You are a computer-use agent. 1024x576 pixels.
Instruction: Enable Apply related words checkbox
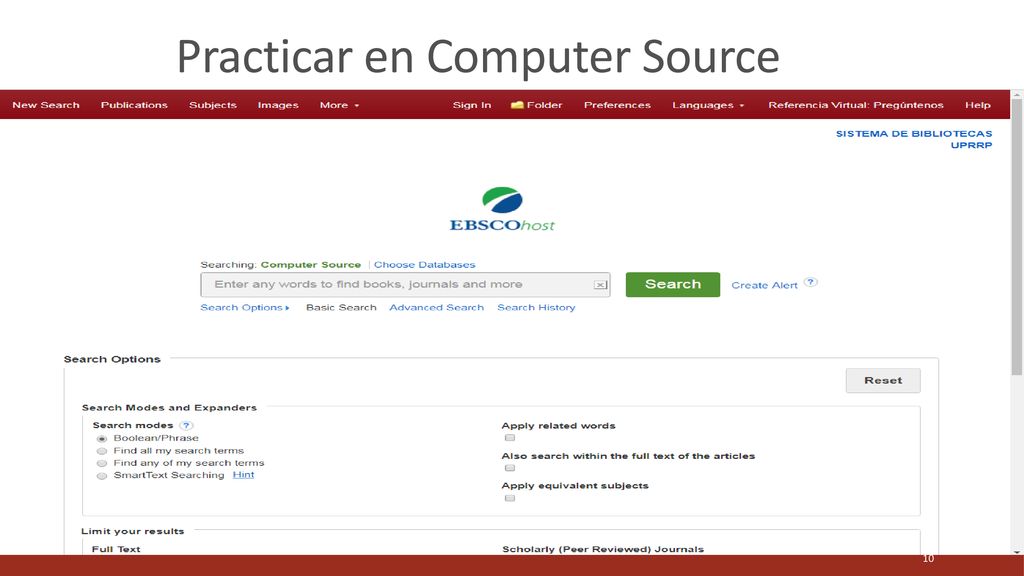(x=510, y=438)
